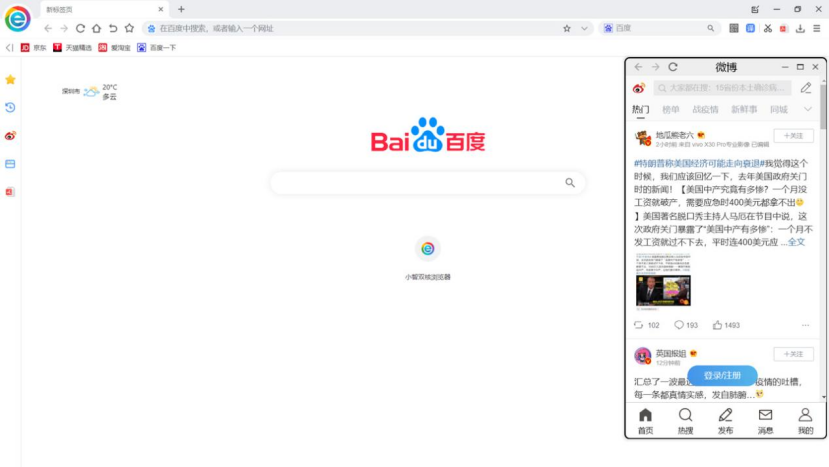Click the Baidu search magnifier
This screenshot has height=467, width=829.
[x=570, y=183]
